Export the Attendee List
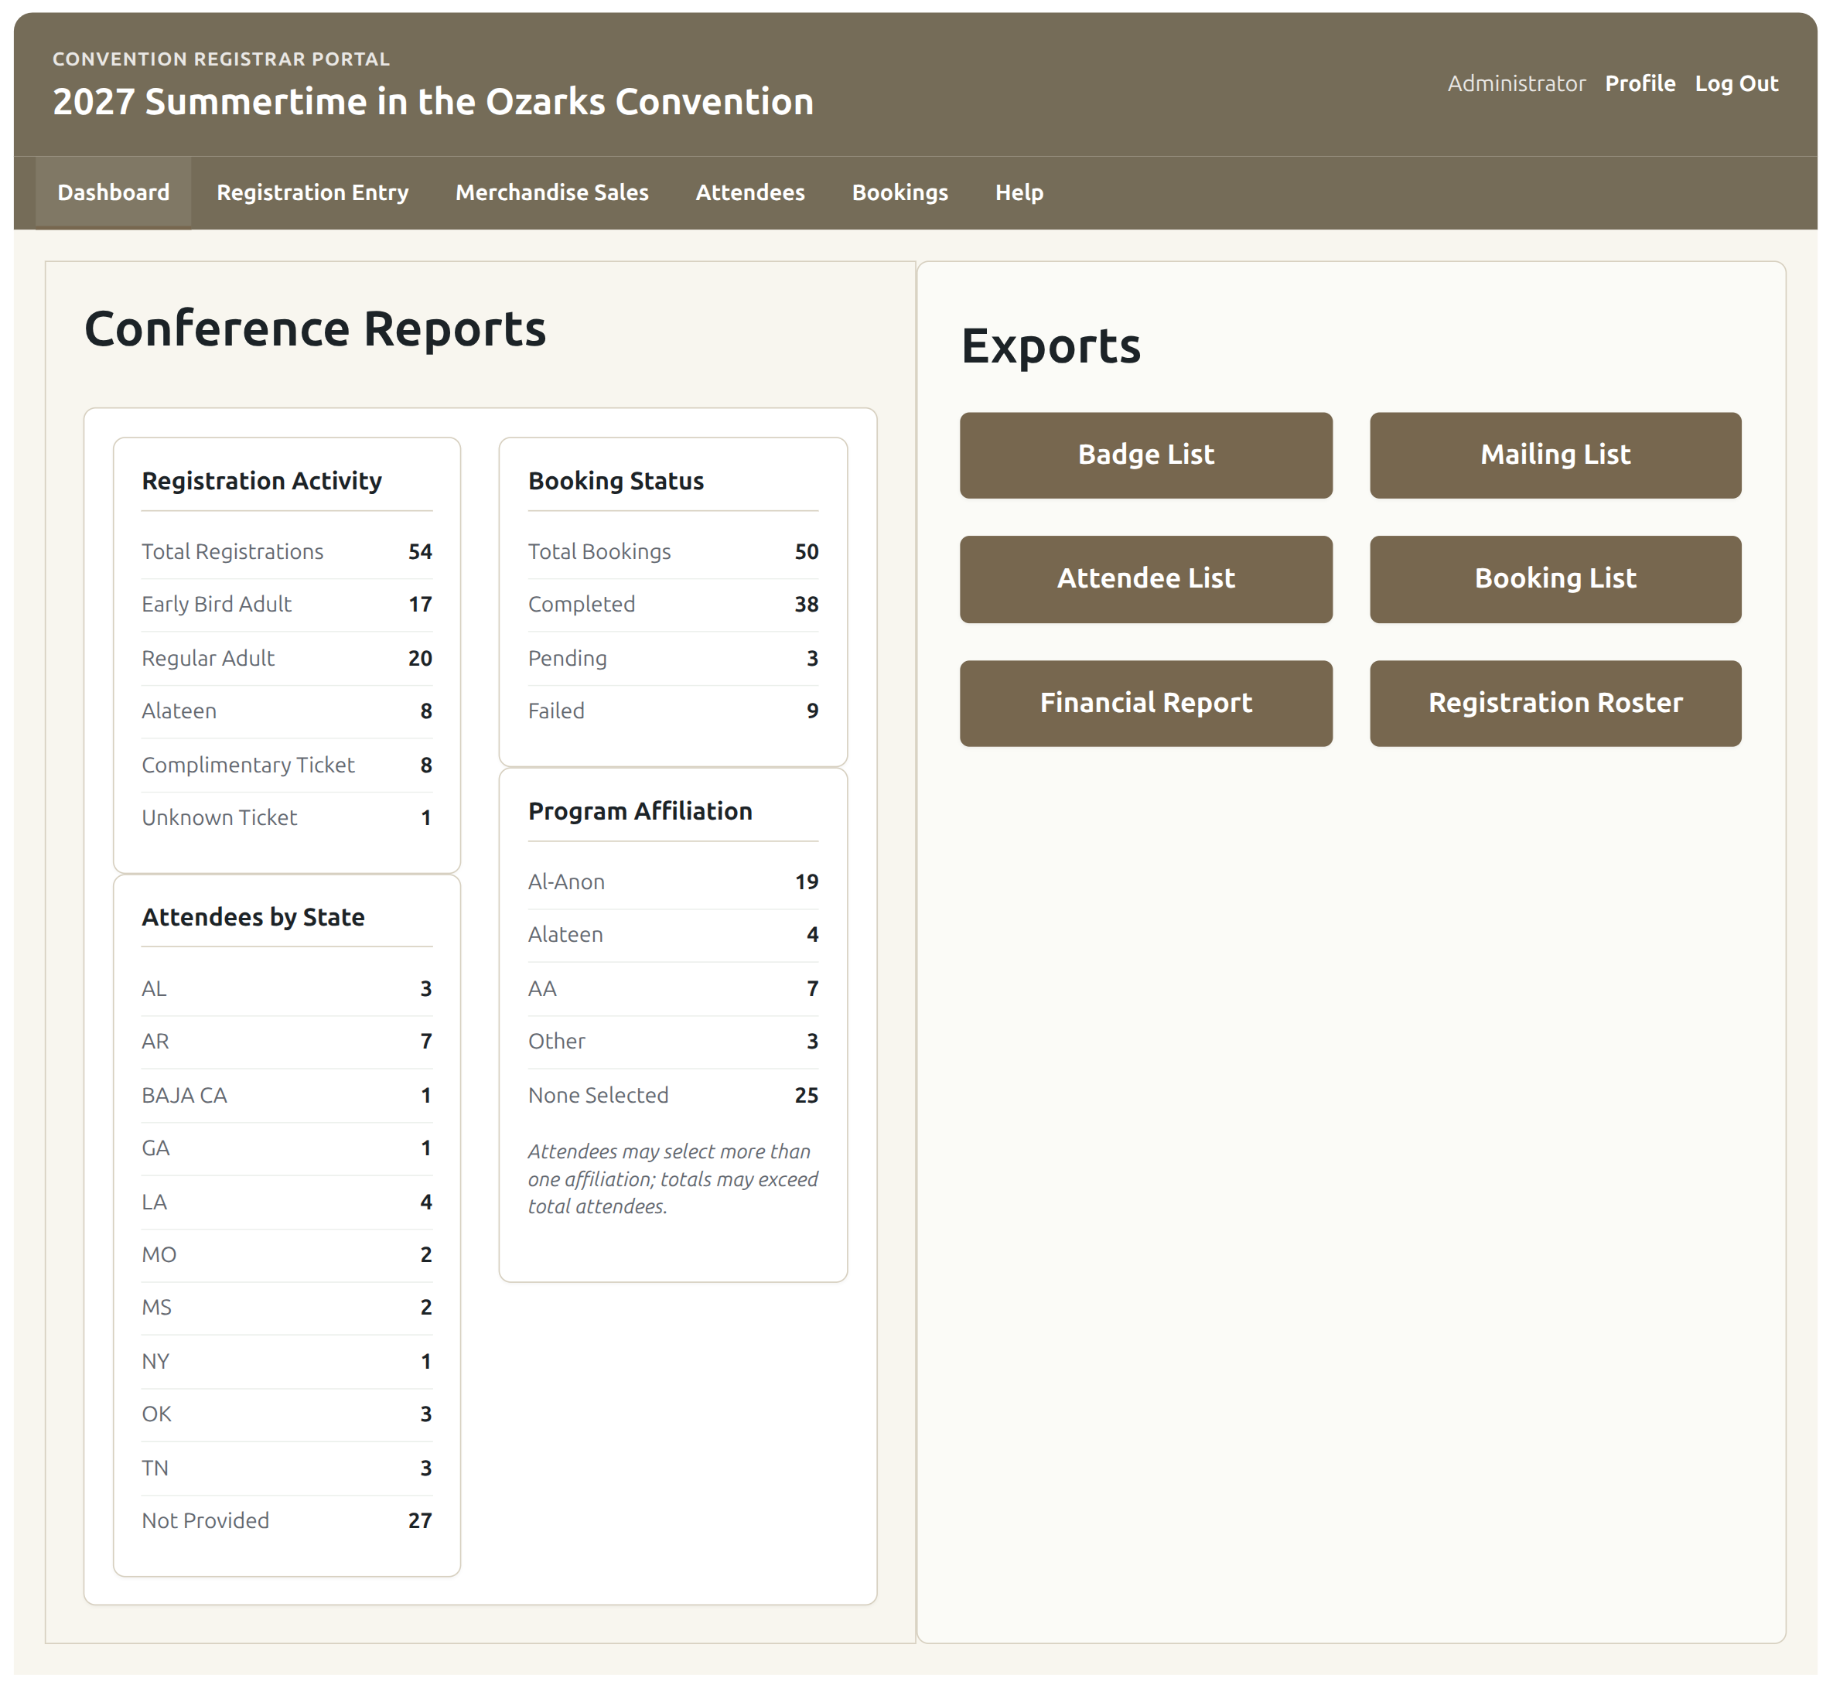 [1146, 579]
